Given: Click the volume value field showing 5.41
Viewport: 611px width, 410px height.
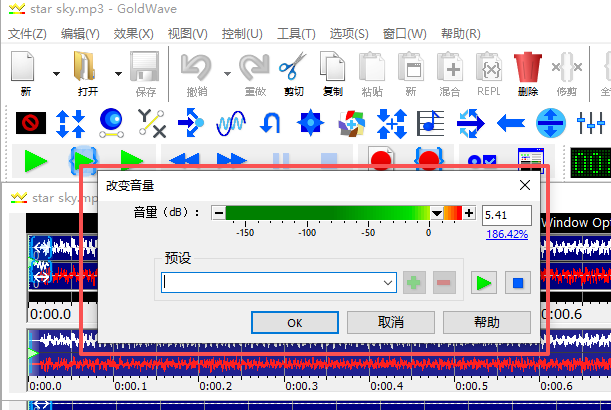Looking at the screenshot, I should 507,215.
